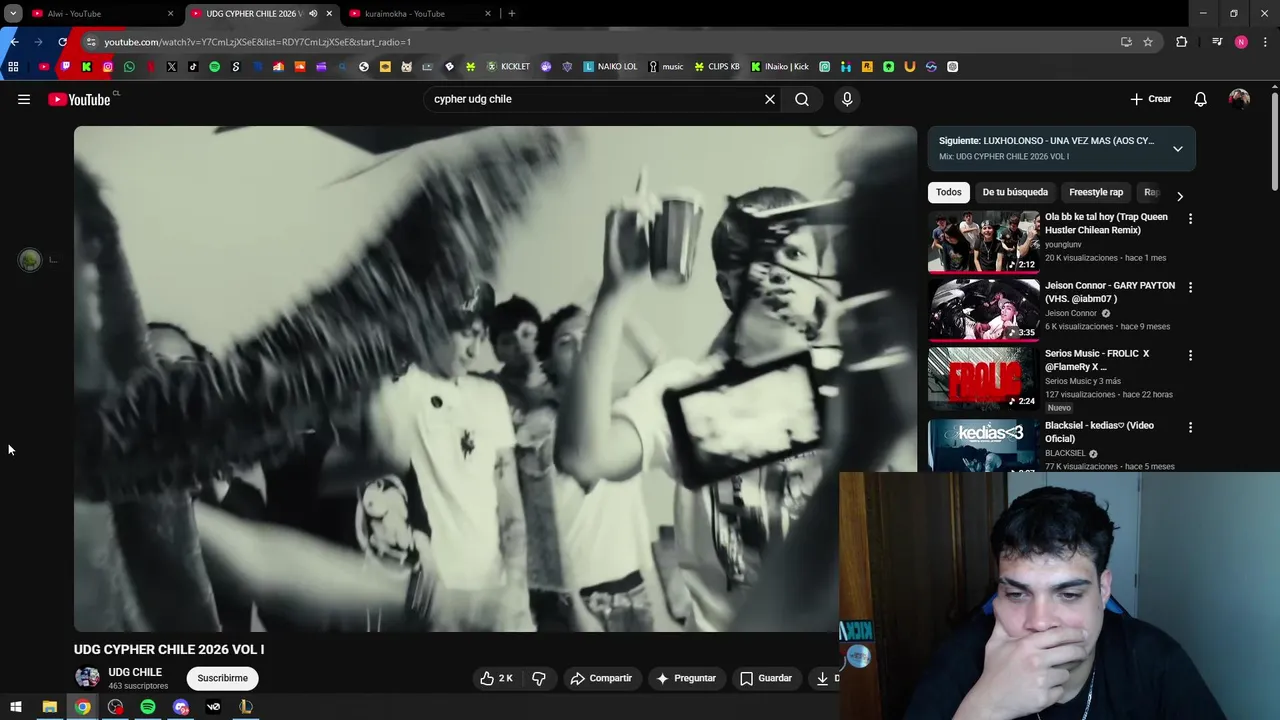Reload the page
The image size is (1280, 720).
click(x=62, y=42)
